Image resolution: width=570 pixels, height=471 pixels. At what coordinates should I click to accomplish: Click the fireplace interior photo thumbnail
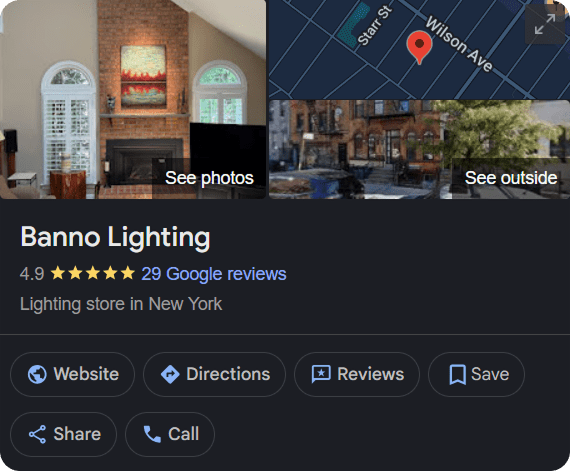click(x=133, y=99)
